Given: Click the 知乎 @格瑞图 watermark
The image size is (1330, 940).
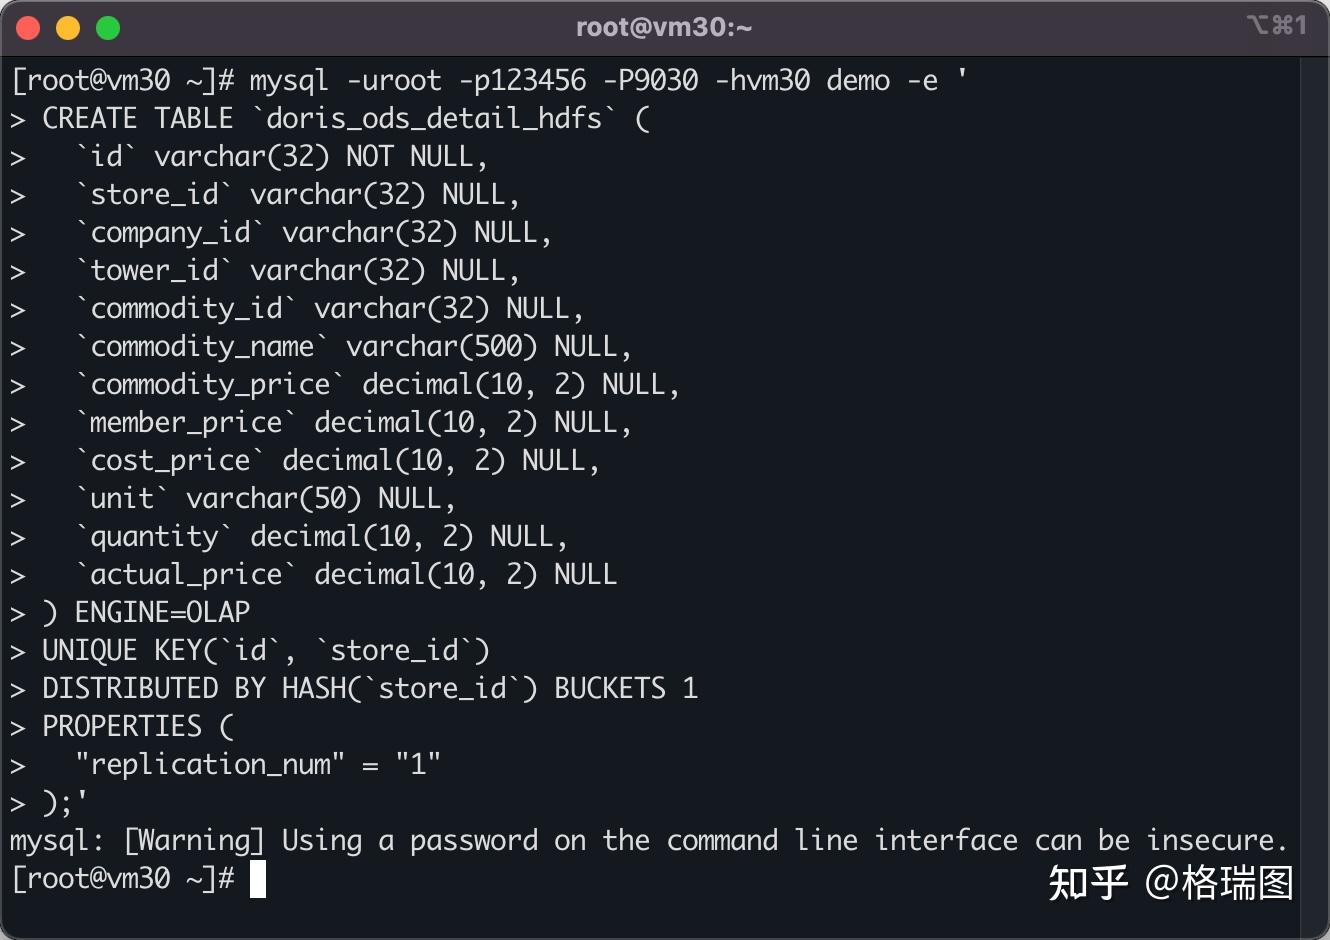Looking at the screenshot, I should (x=1171, y=883).
